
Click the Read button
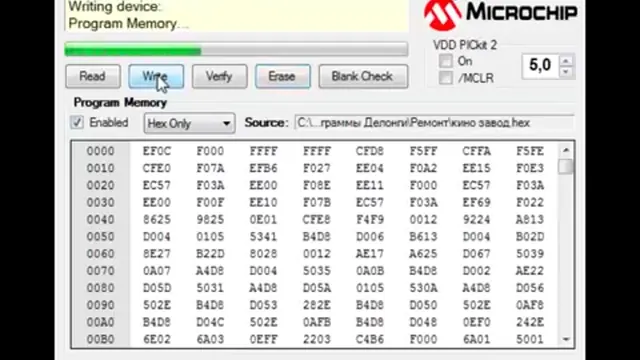tap(93, 76)
